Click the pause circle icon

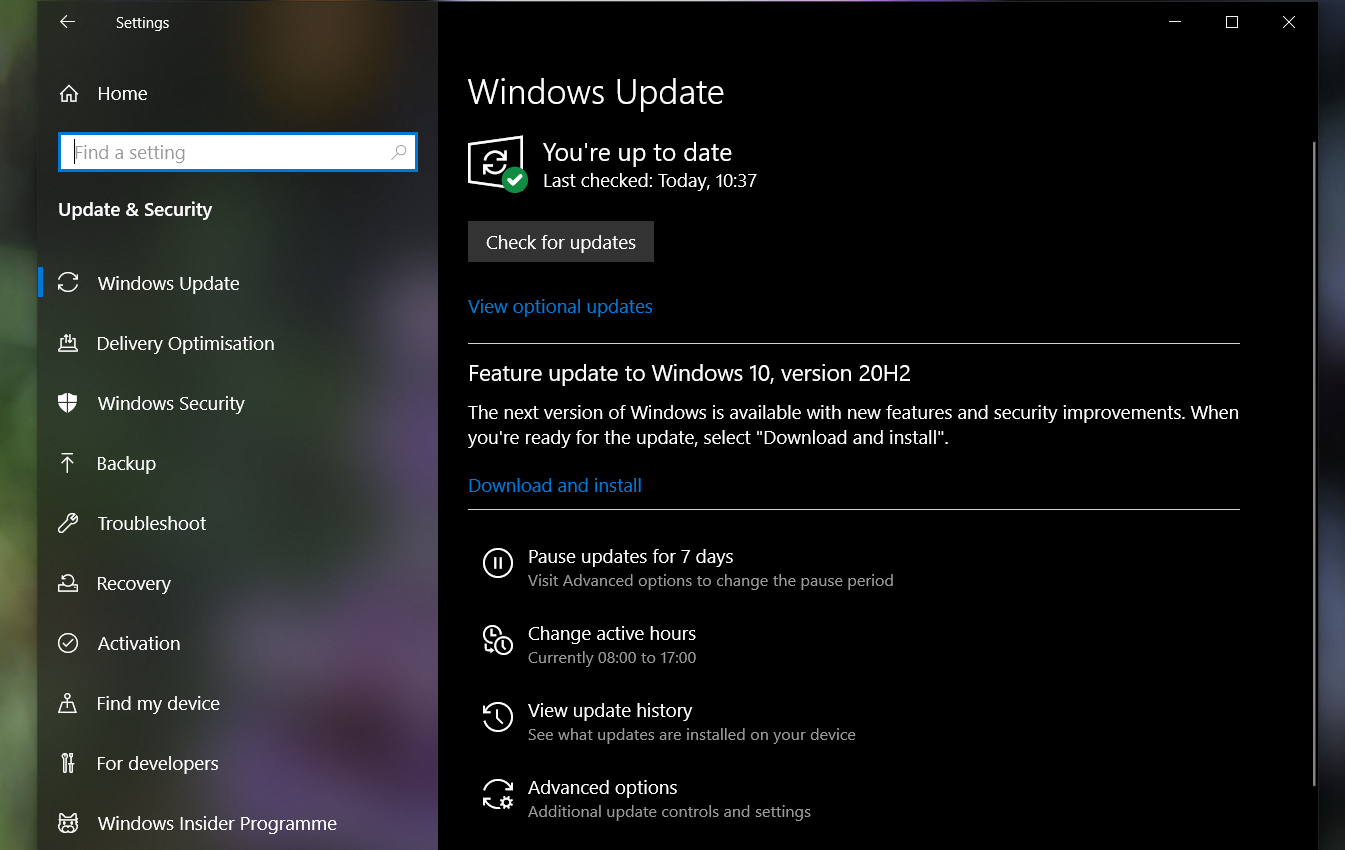pyautogui.click(x=498, y=563)
